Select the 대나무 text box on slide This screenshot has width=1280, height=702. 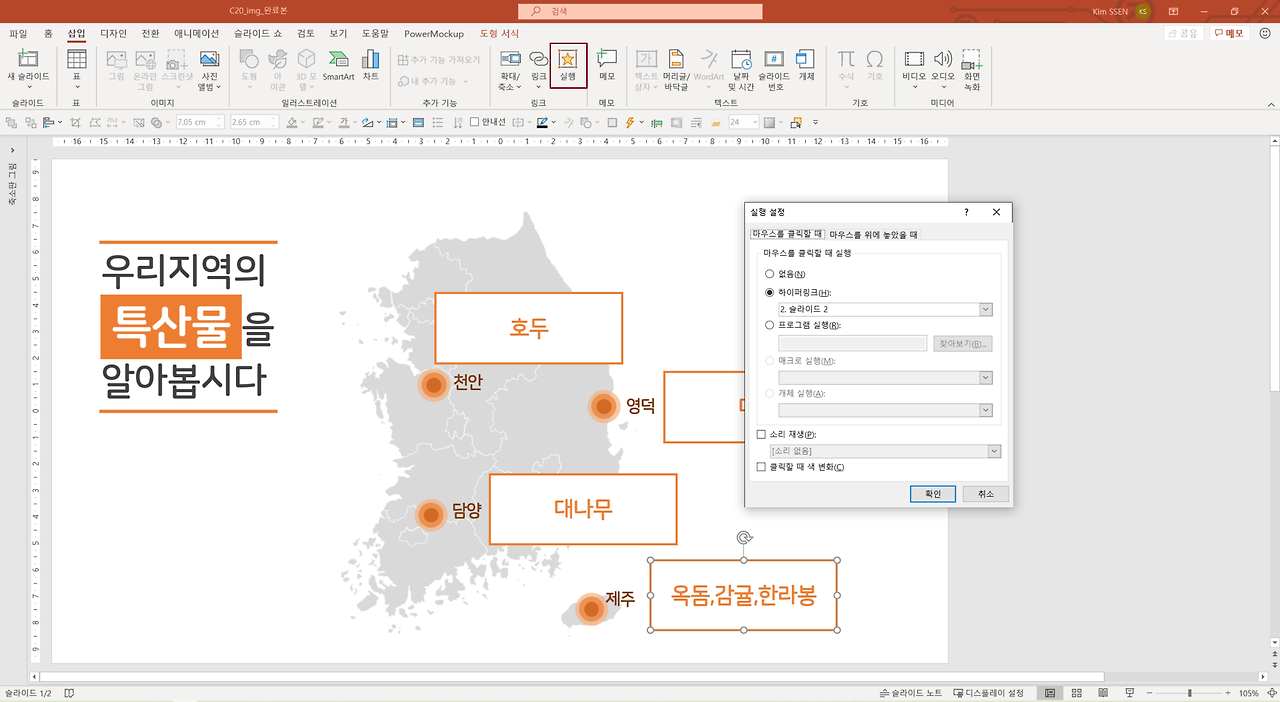coord(583,509)
